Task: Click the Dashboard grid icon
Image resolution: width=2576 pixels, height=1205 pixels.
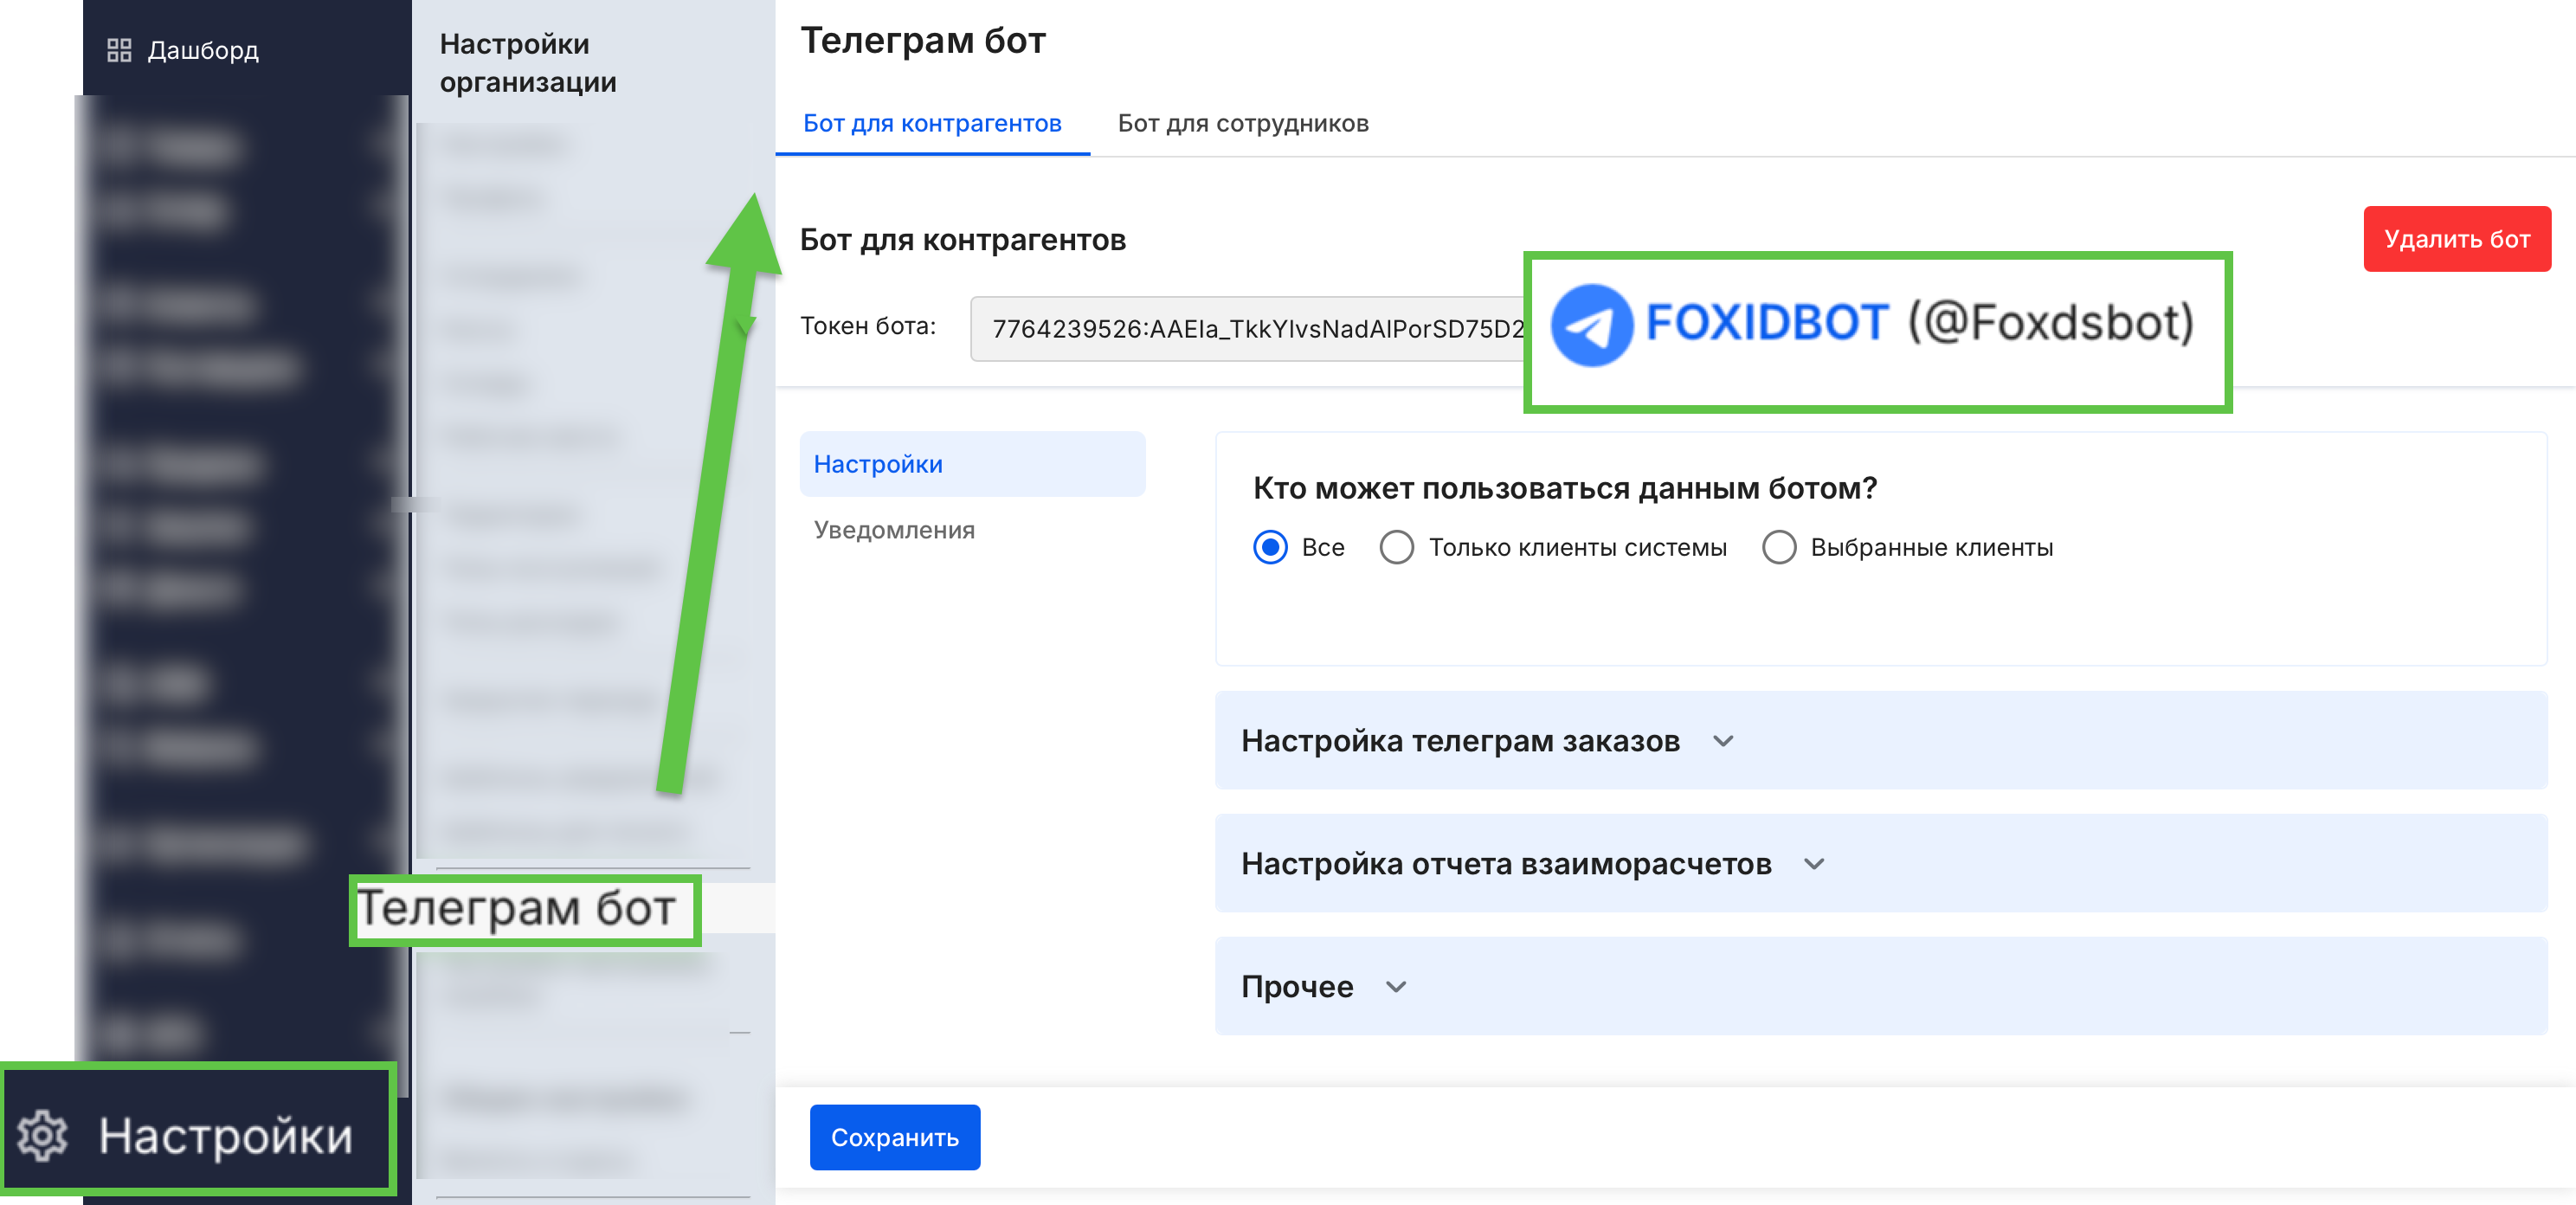Action: [x=119, y=50]
